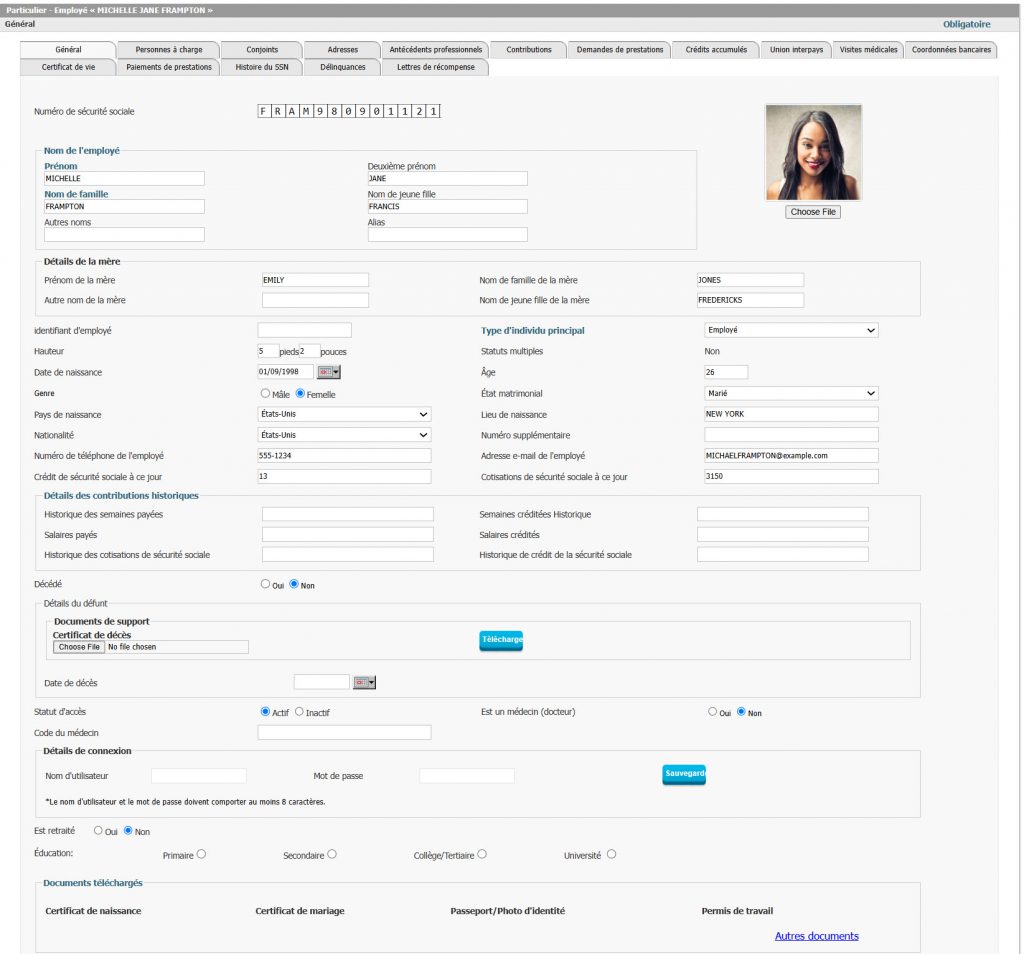Screen dimensions: 1024x954
Task: Expand the Pays de naissance dropdown
Action: click(344, 414)
